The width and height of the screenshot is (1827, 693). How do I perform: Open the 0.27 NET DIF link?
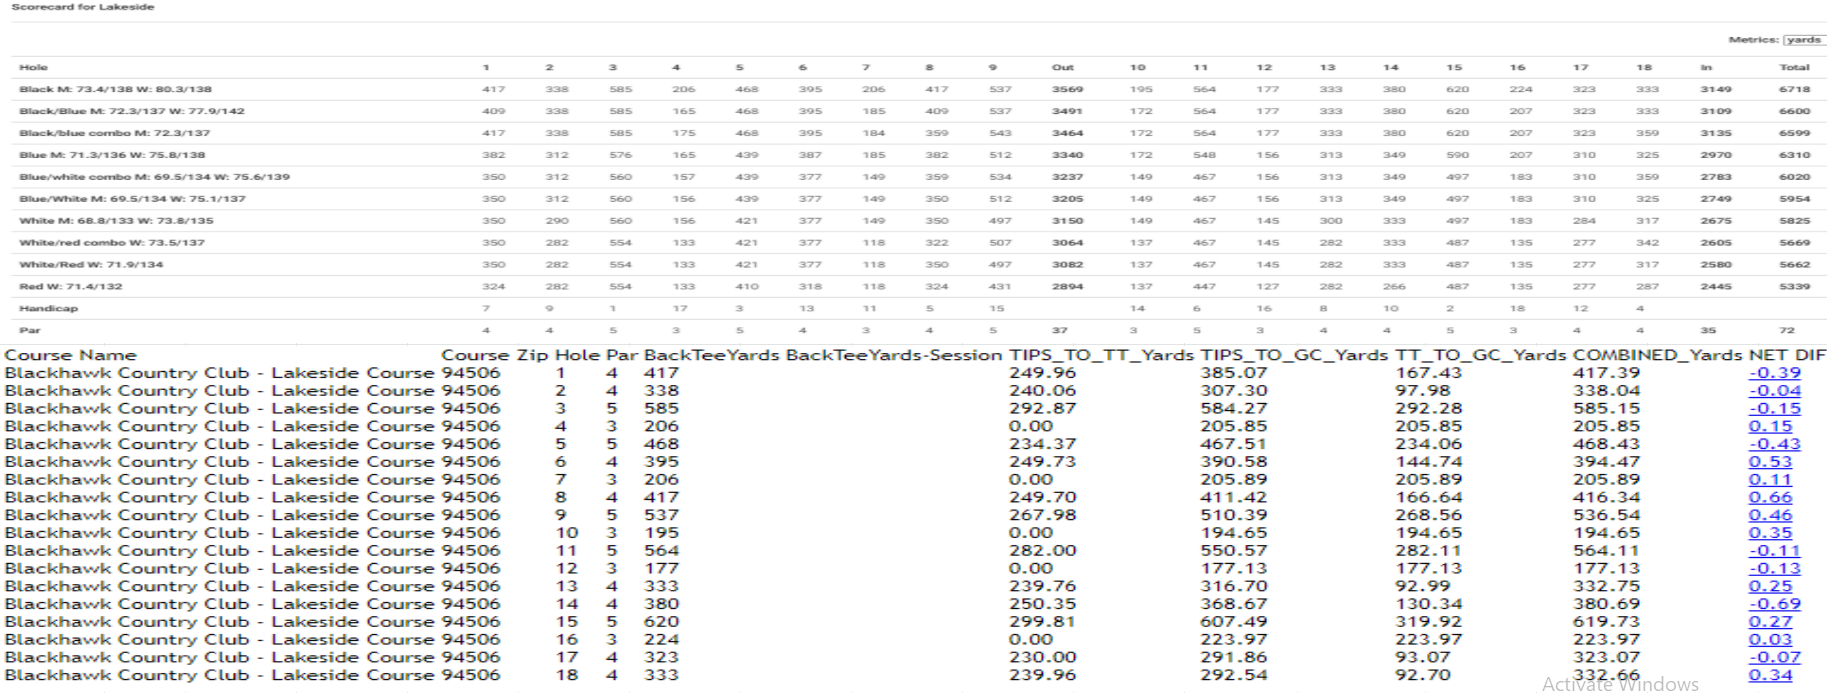(1770, 622)
